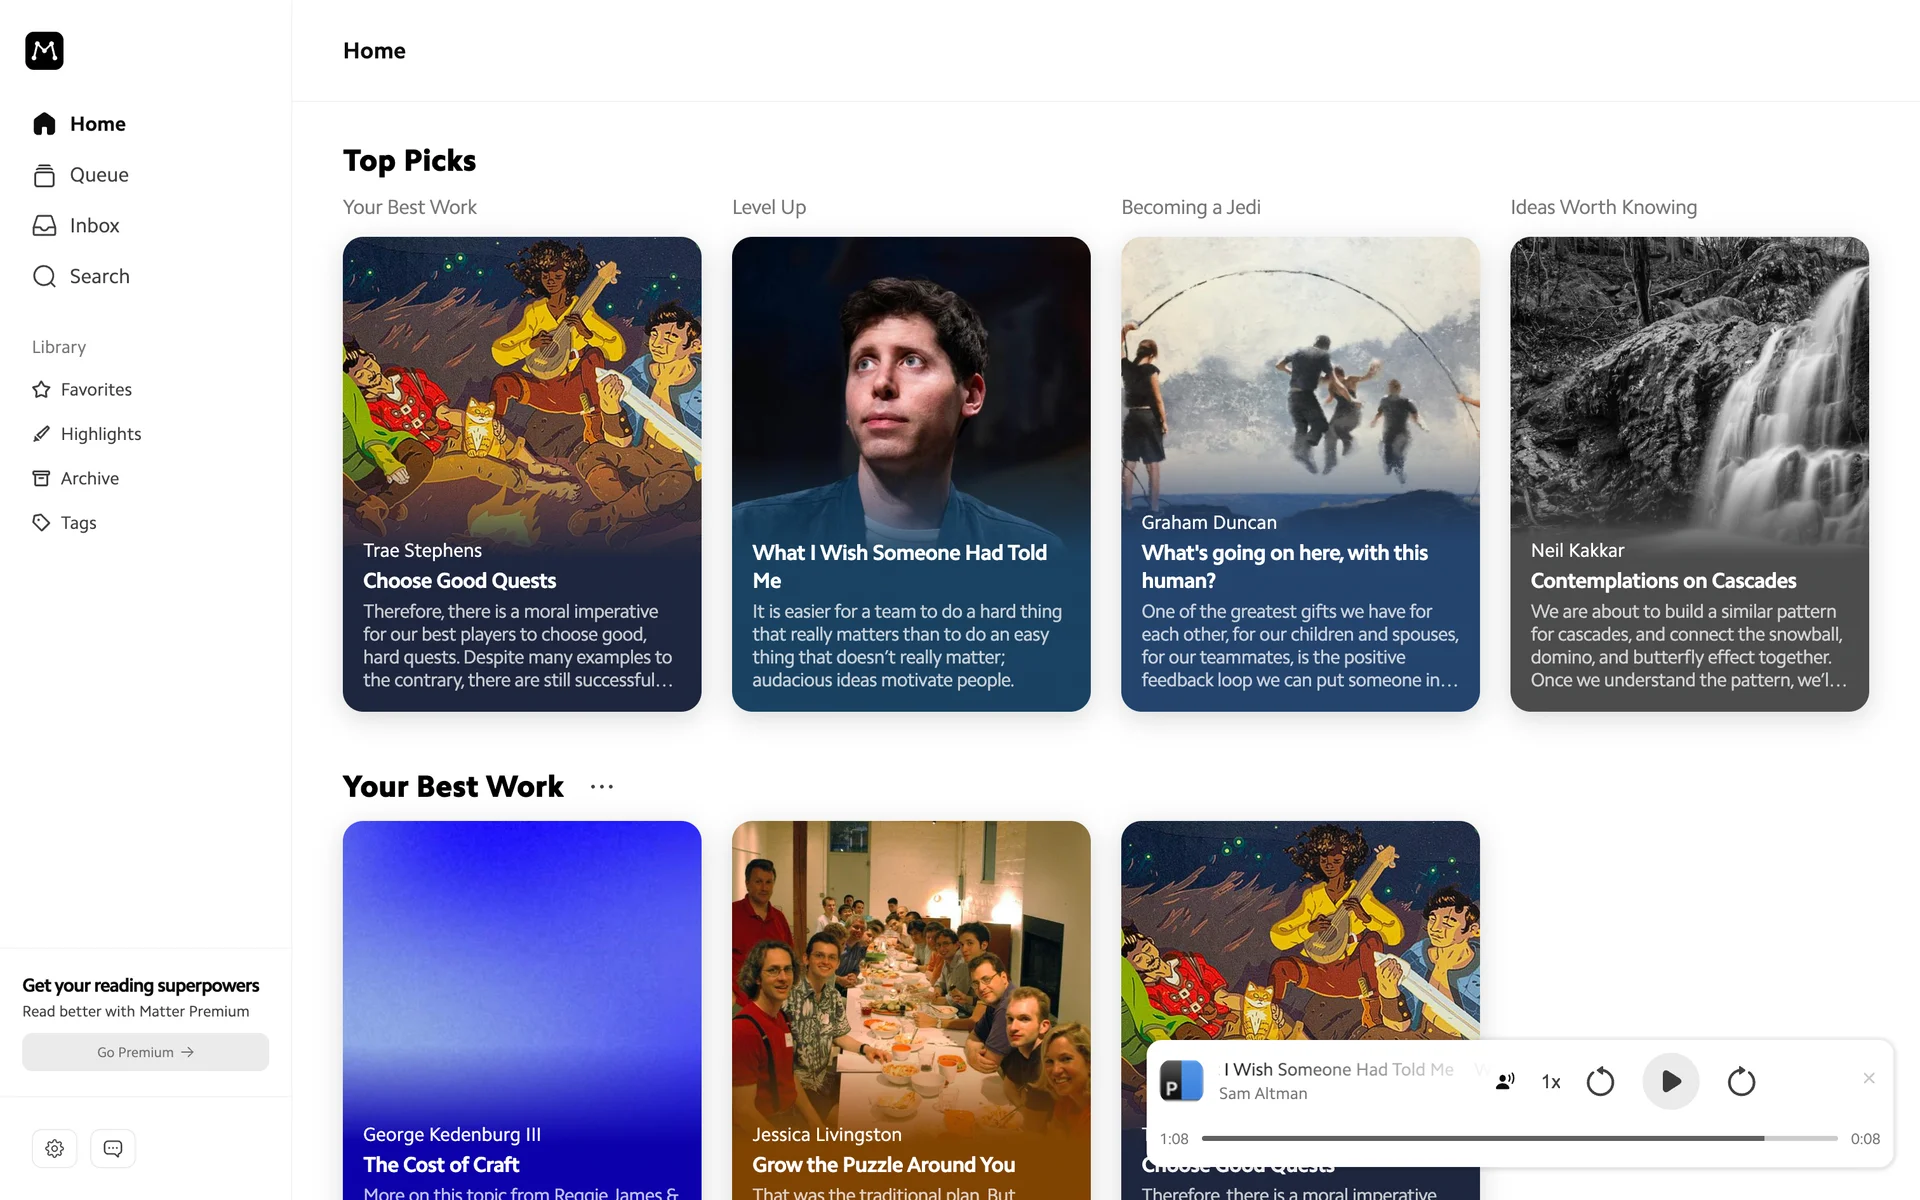This screenshot has width=1920, height=1200.
Task: Open the Contemplations on Cascades card
Action: click(x=1689, y=474)
